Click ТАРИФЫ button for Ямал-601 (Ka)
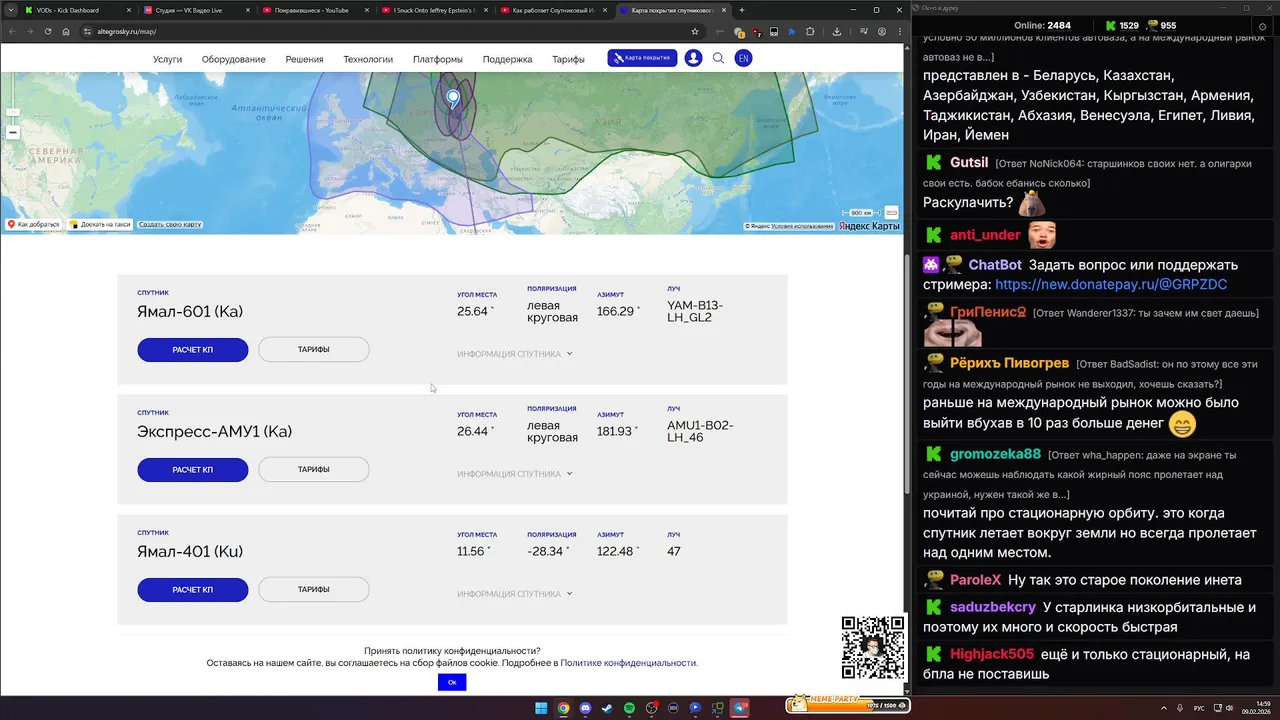Viewport: 1280px width, 720px height. (314, 350)
